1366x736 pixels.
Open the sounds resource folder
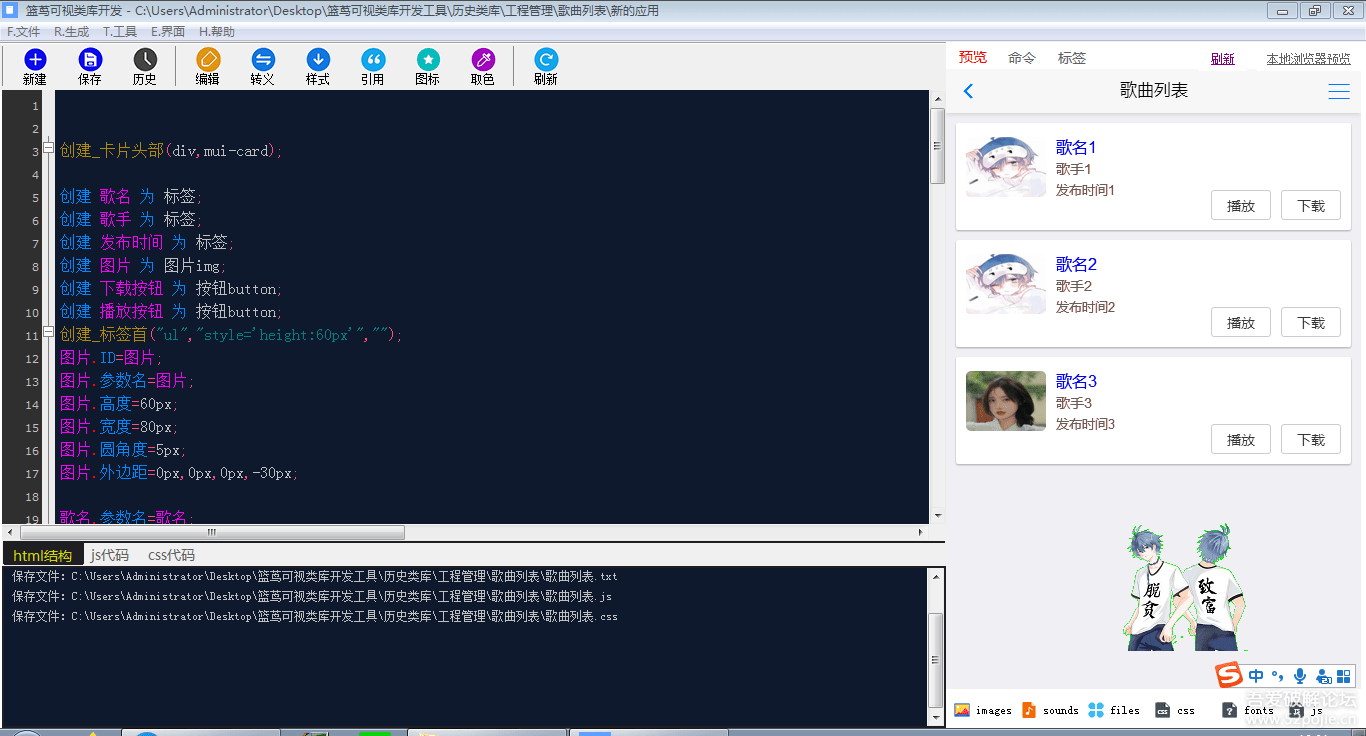pos(1050,710)
